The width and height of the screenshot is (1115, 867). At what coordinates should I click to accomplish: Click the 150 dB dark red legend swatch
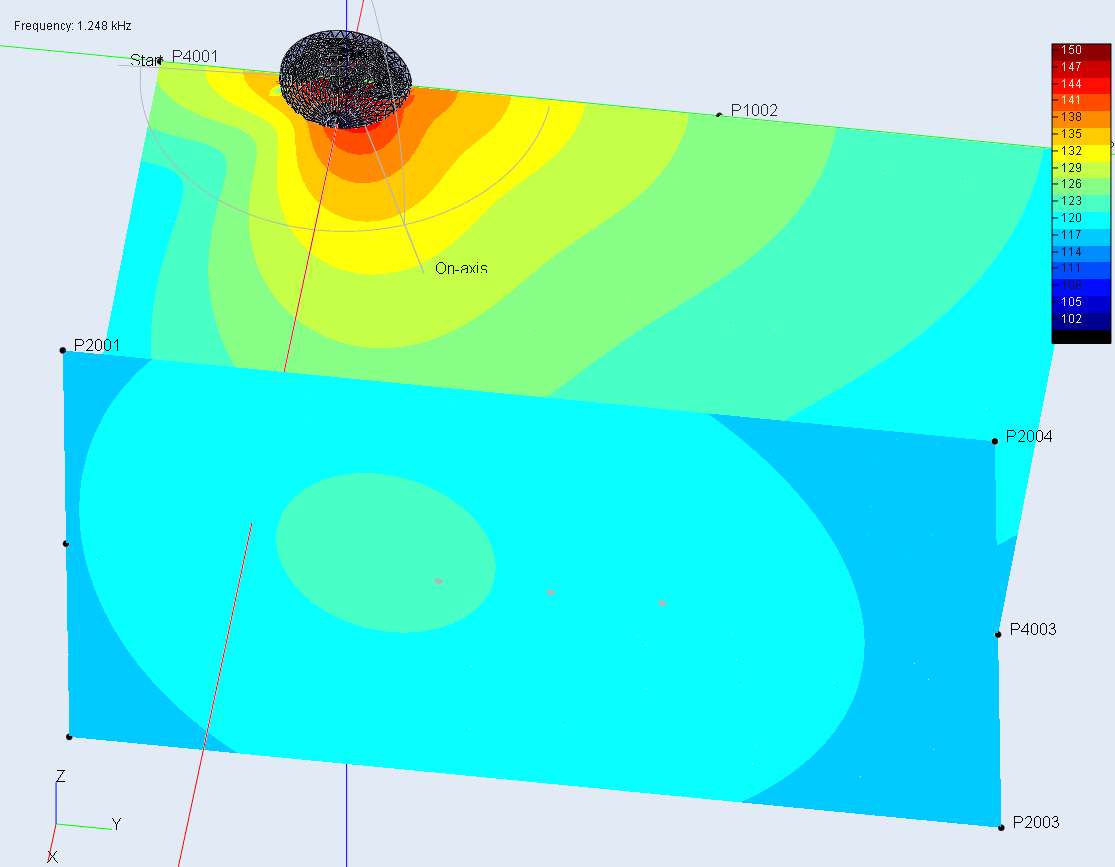pos(1081,51)
